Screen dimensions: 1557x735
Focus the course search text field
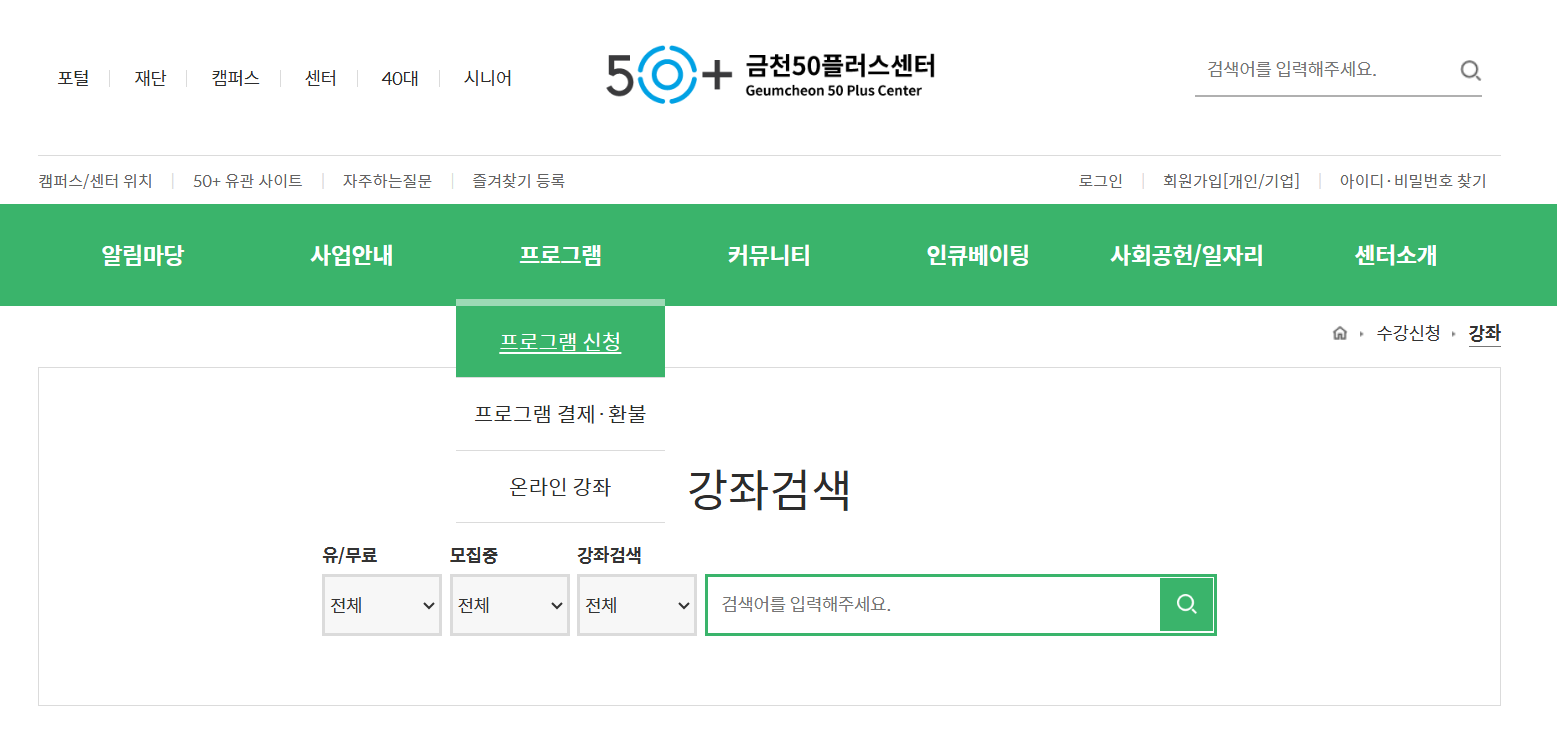click(932, 604)
